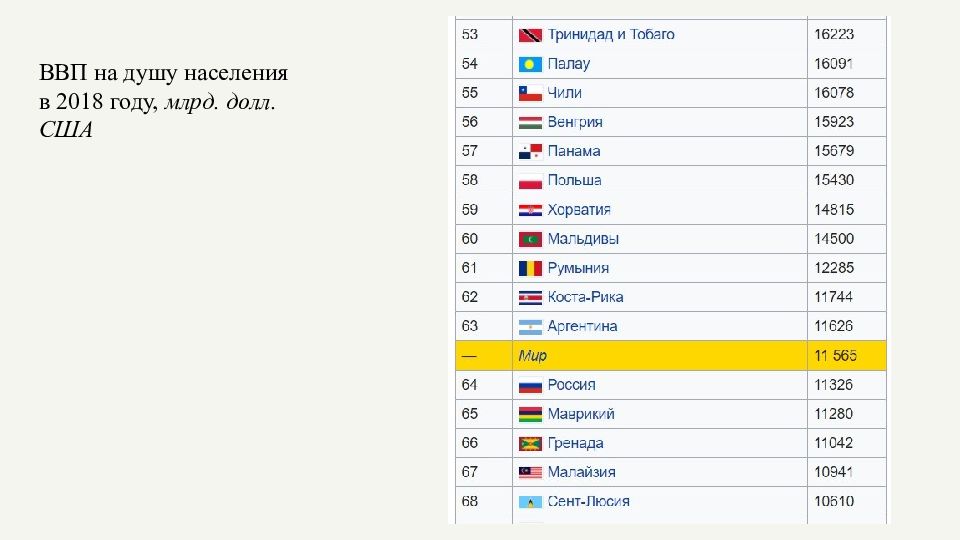Viewport: 960px width, 540px height.
Task: Click the Panama flag icon
Action: pyautogui.click(x=530, y=151)
